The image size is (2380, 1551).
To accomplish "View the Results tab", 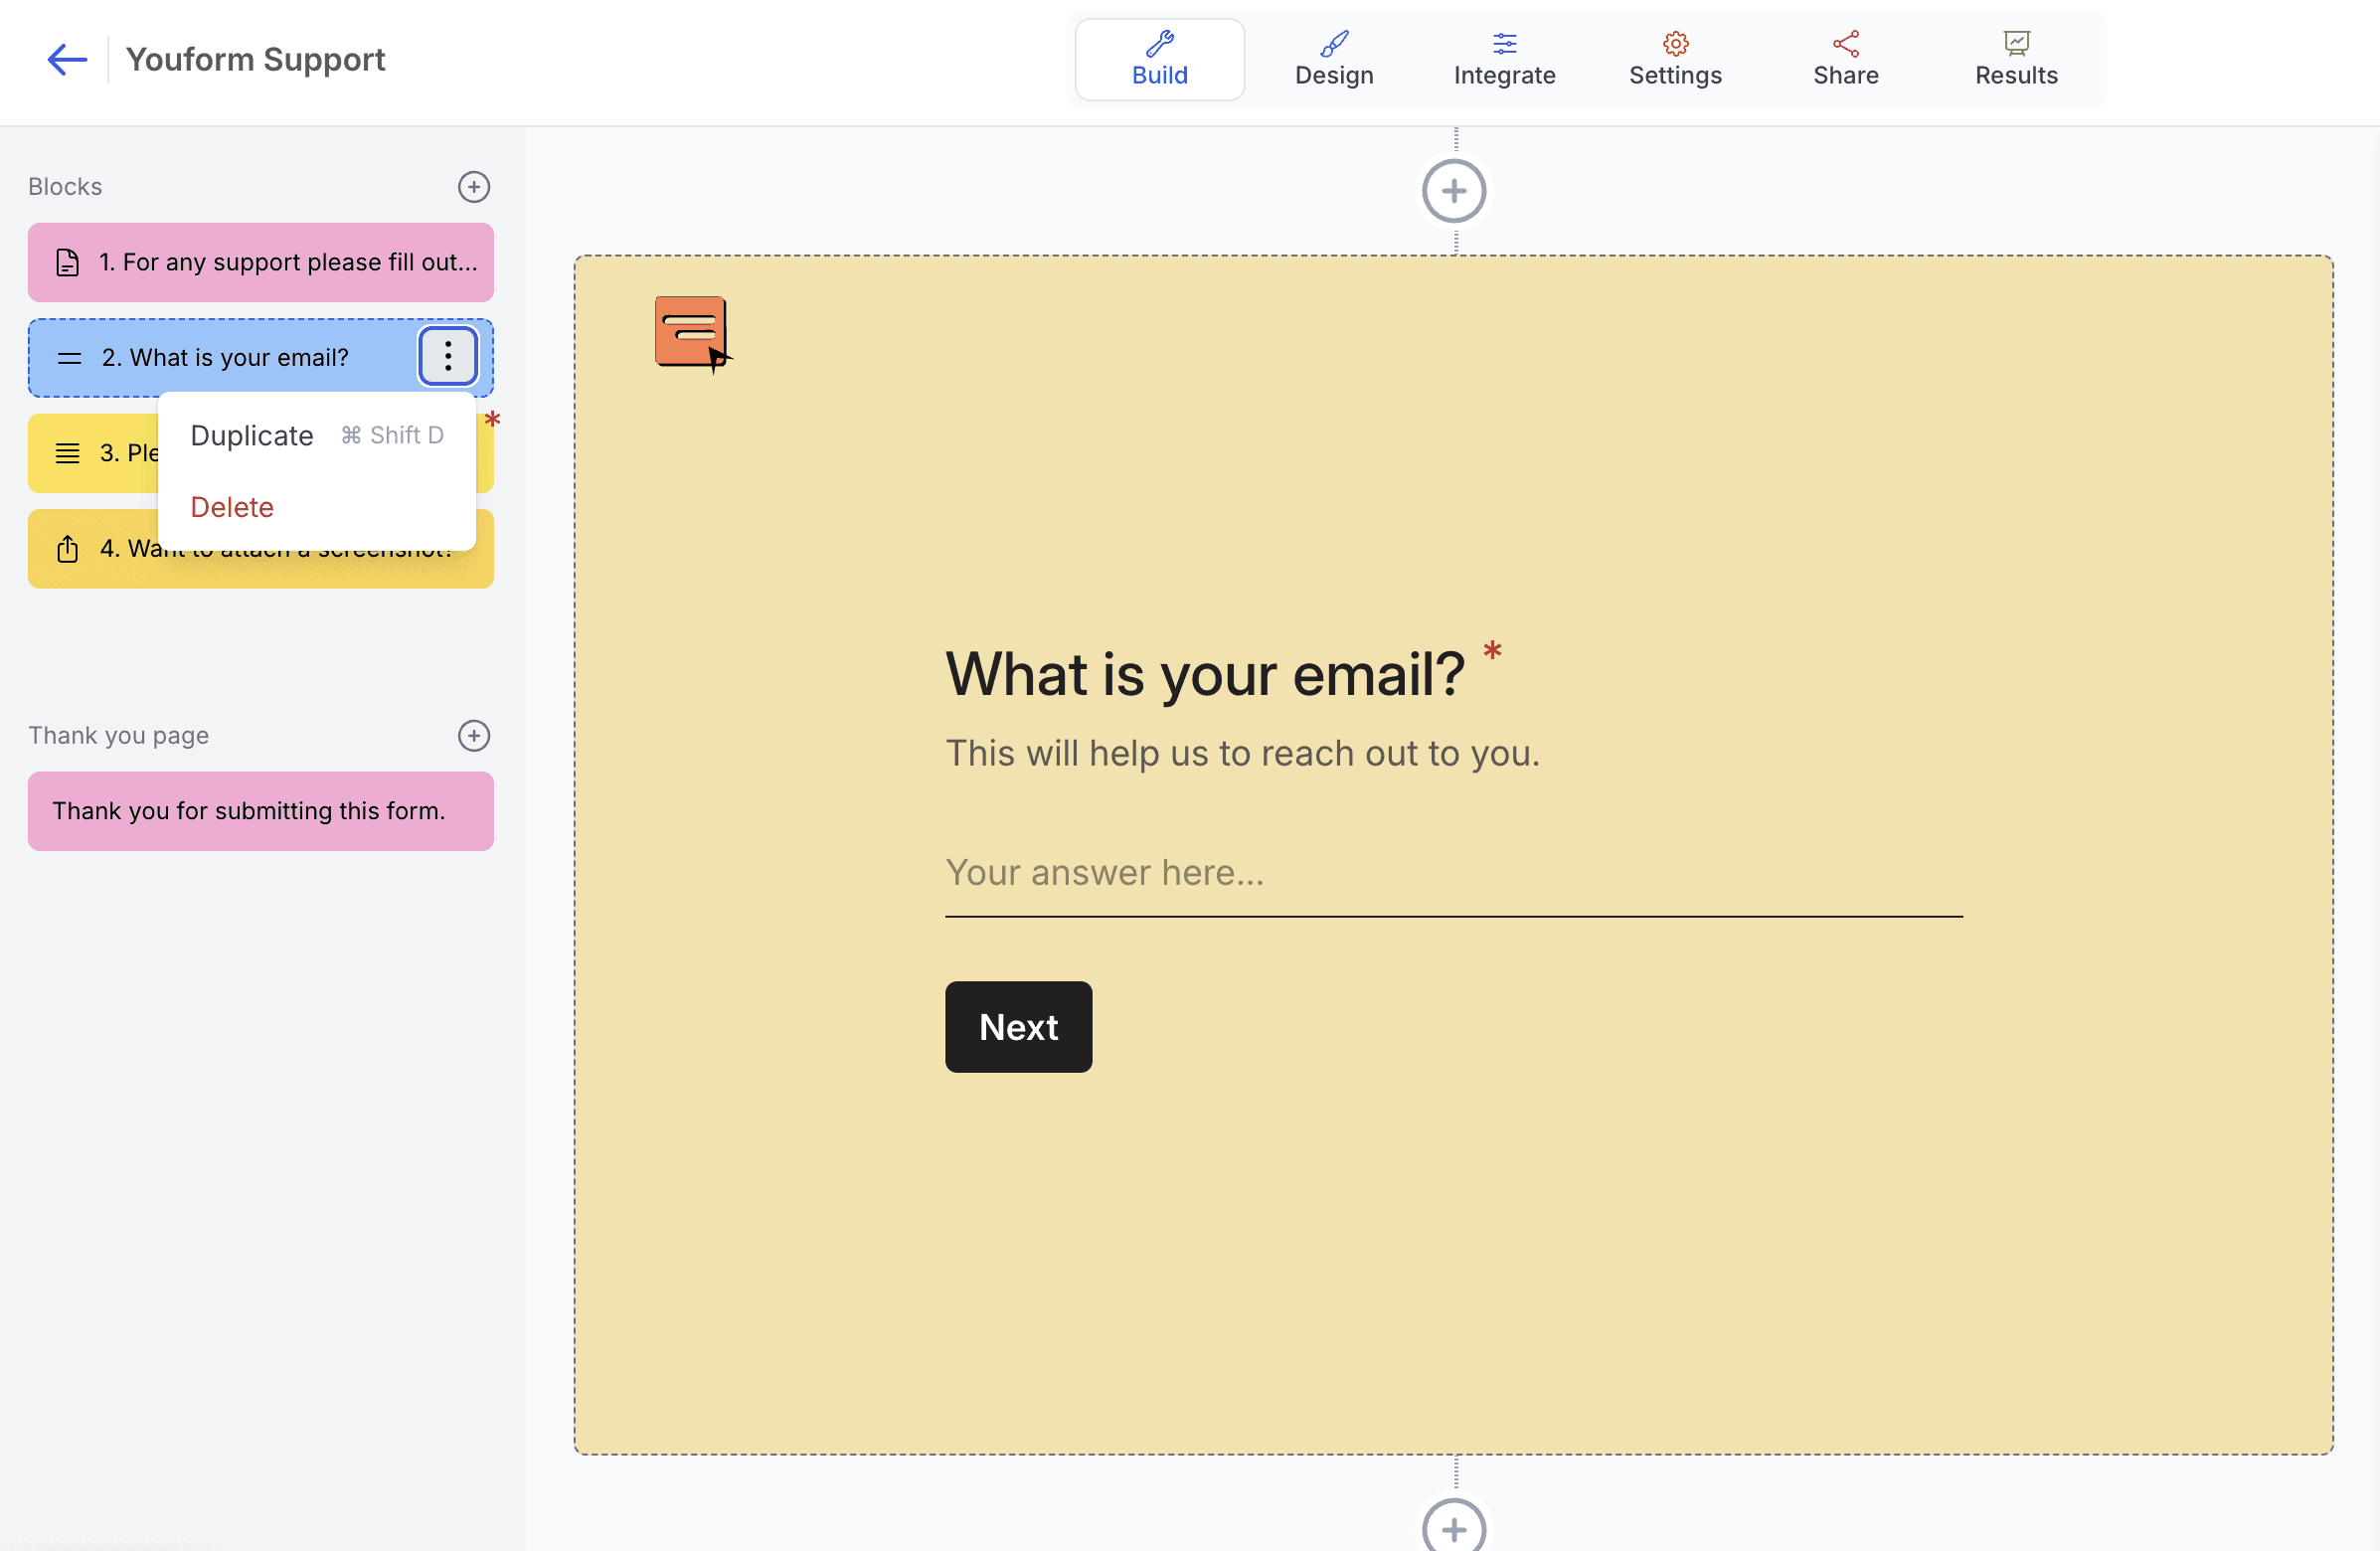I will 2016,60.
